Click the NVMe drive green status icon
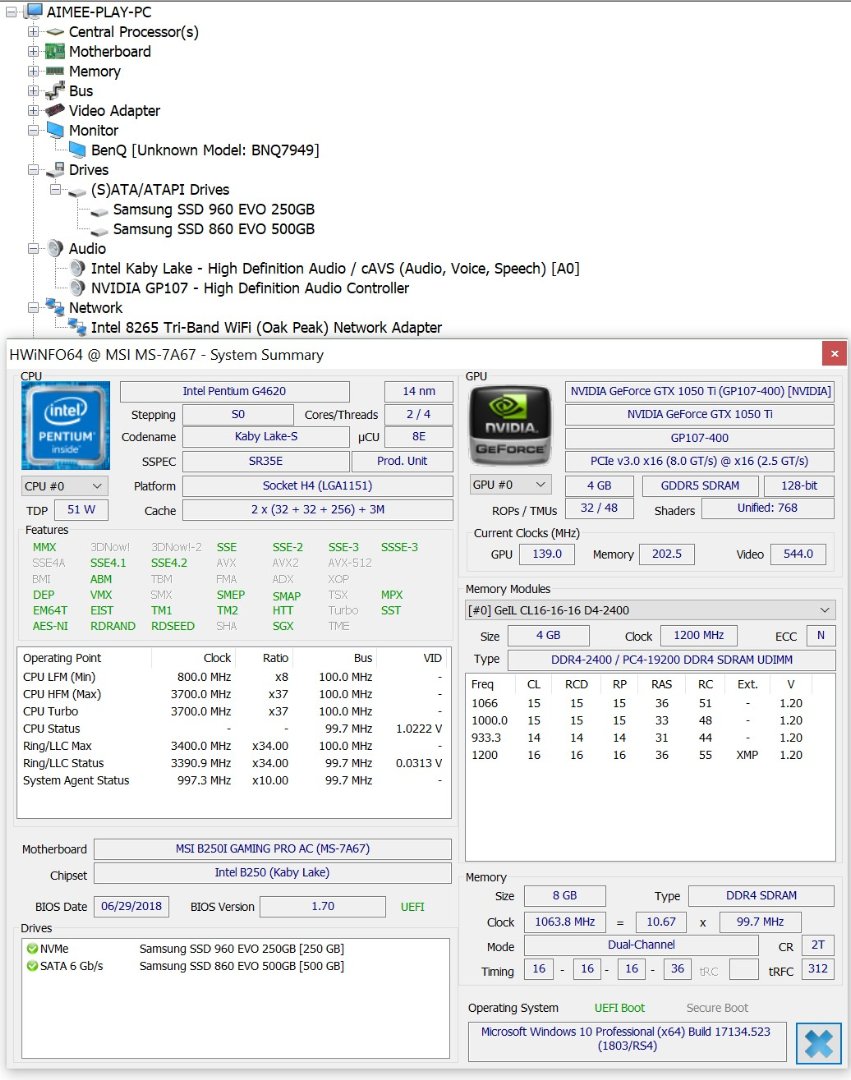This screenshot has width=851, height=1080. pyautogui.click(x=32, y=948)
